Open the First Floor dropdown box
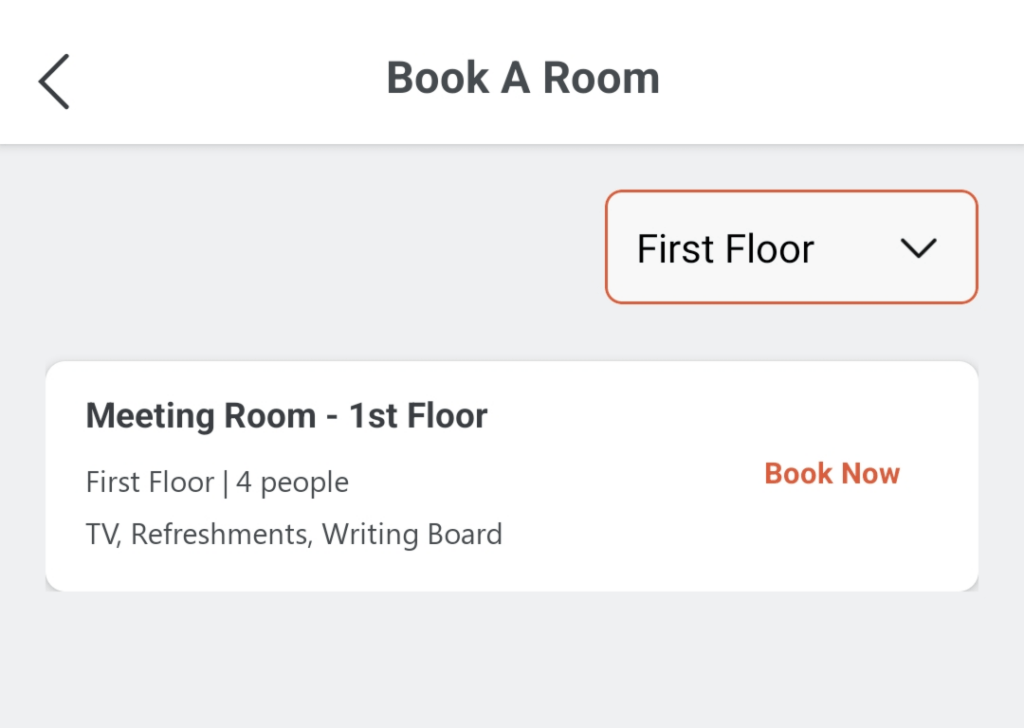Screen dimensions: 1024x728 790,247
